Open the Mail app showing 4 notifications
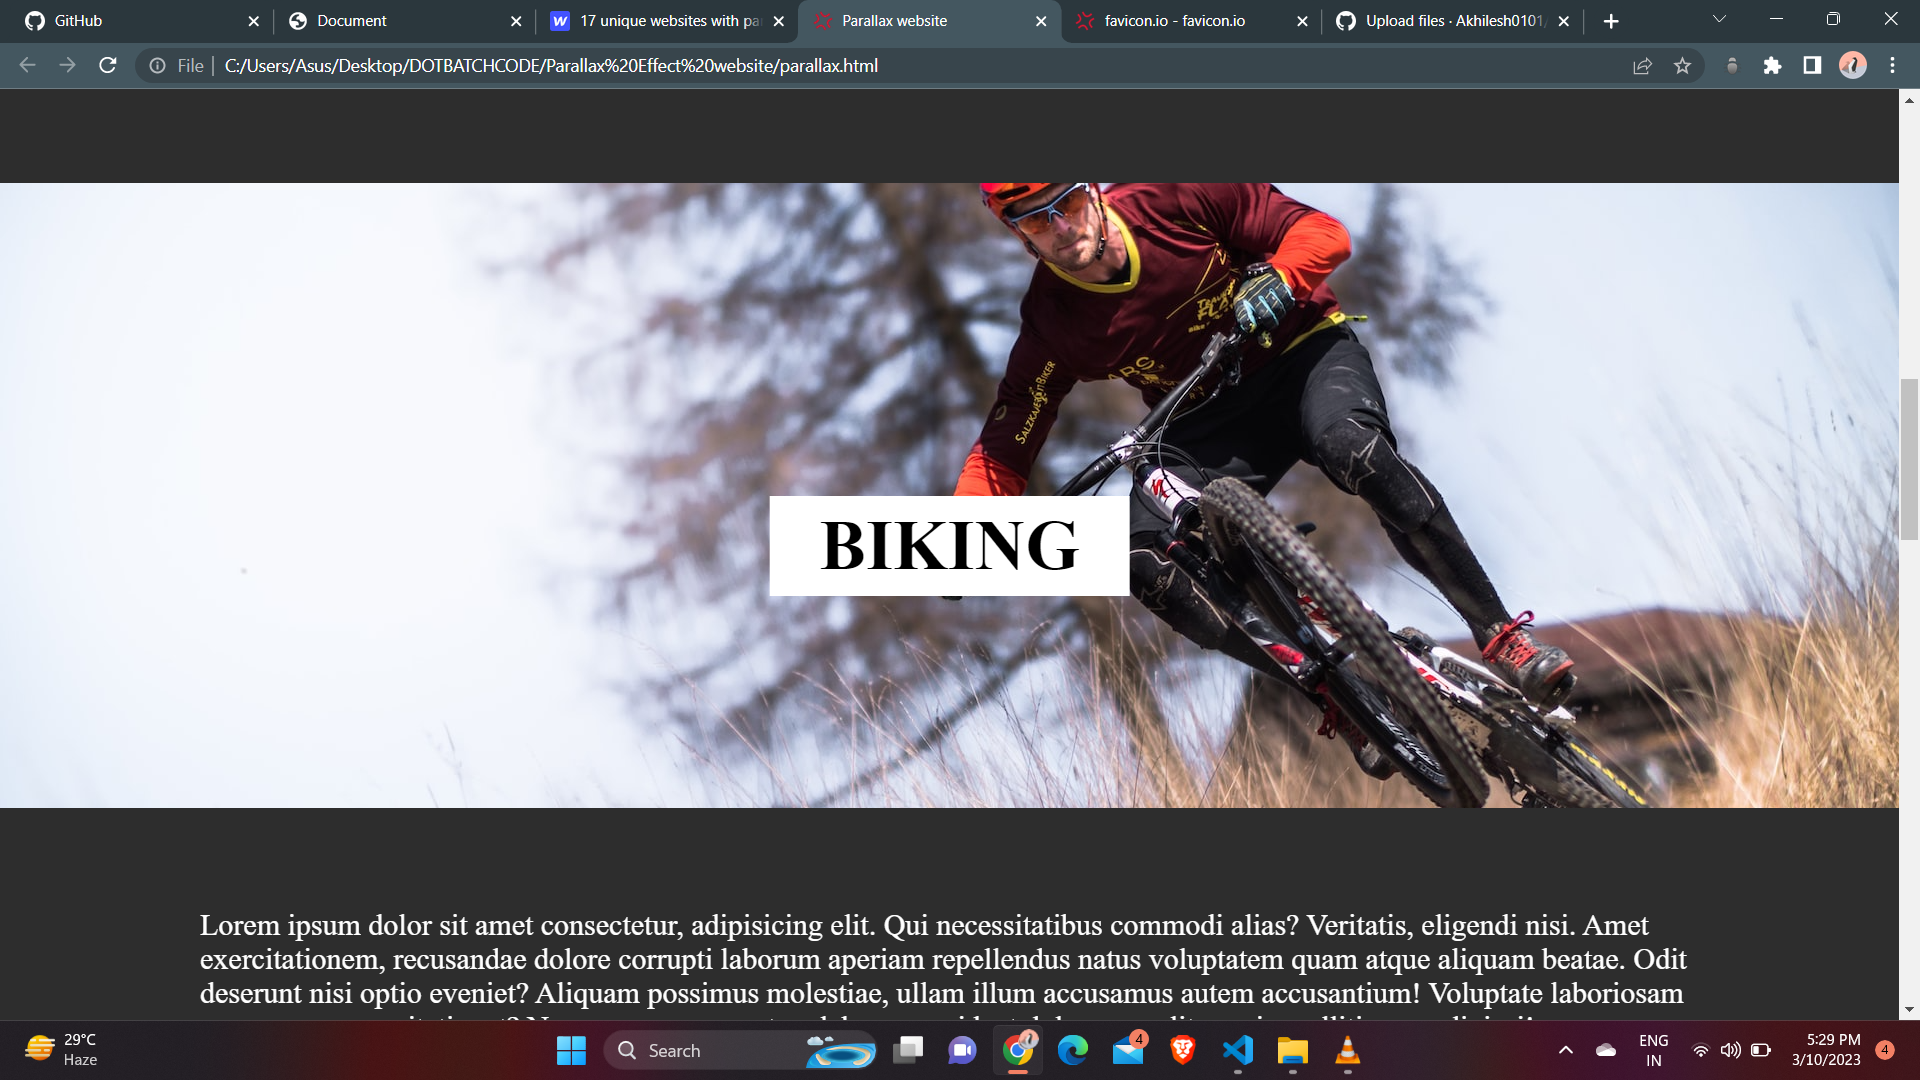The height and width of the screenshot is (1080, 1920). 1128,1051
